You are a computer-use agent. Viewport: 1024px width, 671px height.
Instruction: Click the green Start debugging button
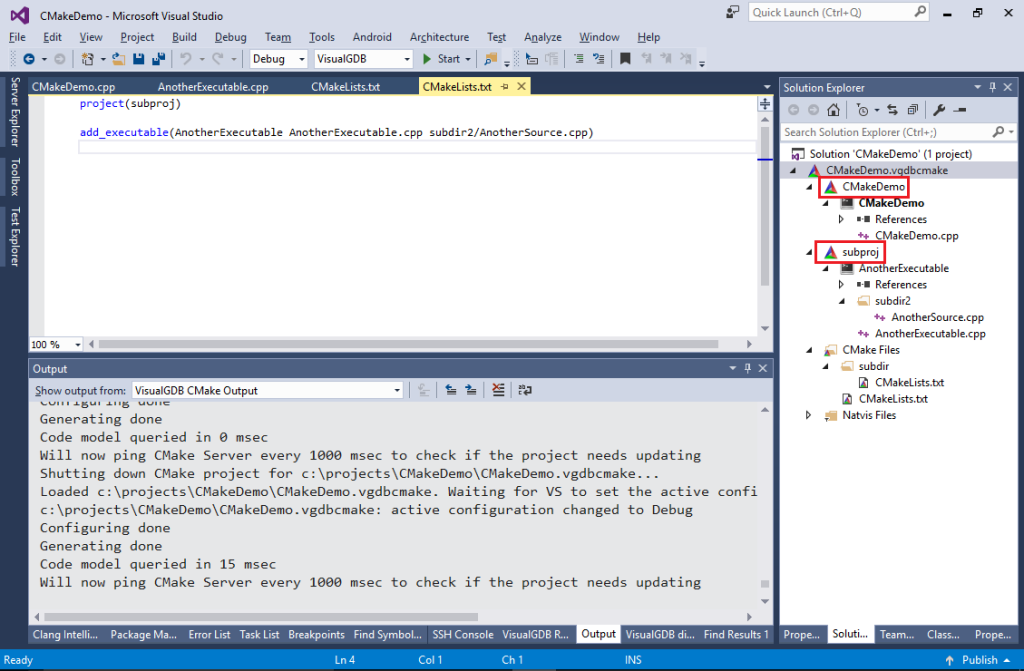441,59
